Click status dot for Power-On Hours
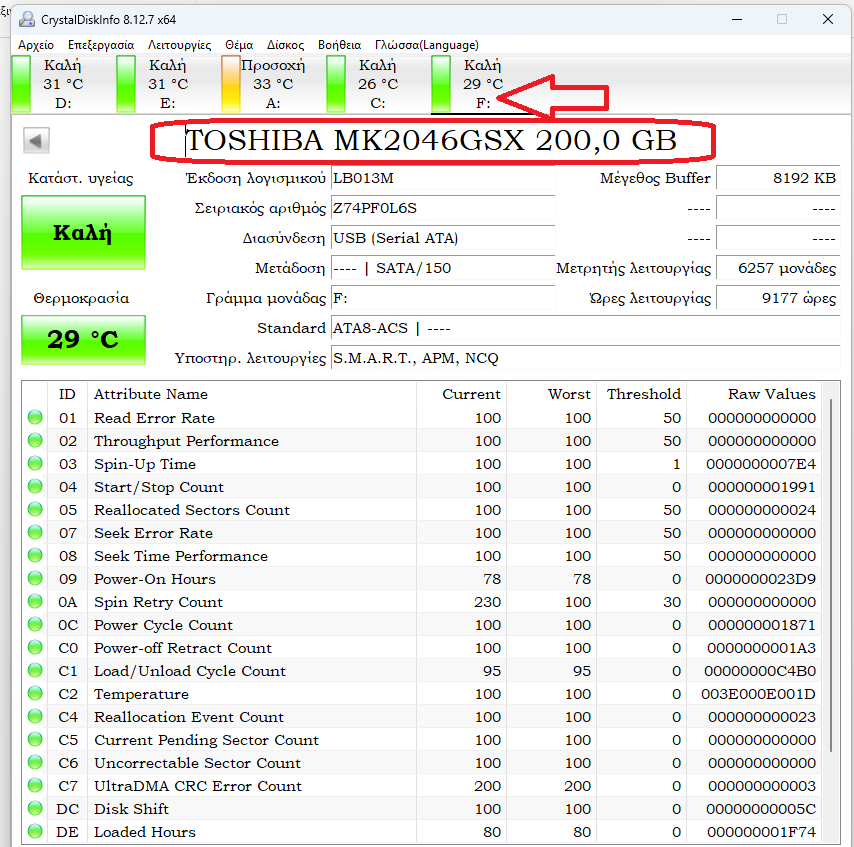The image size is (854, 847). coord(35,578)
